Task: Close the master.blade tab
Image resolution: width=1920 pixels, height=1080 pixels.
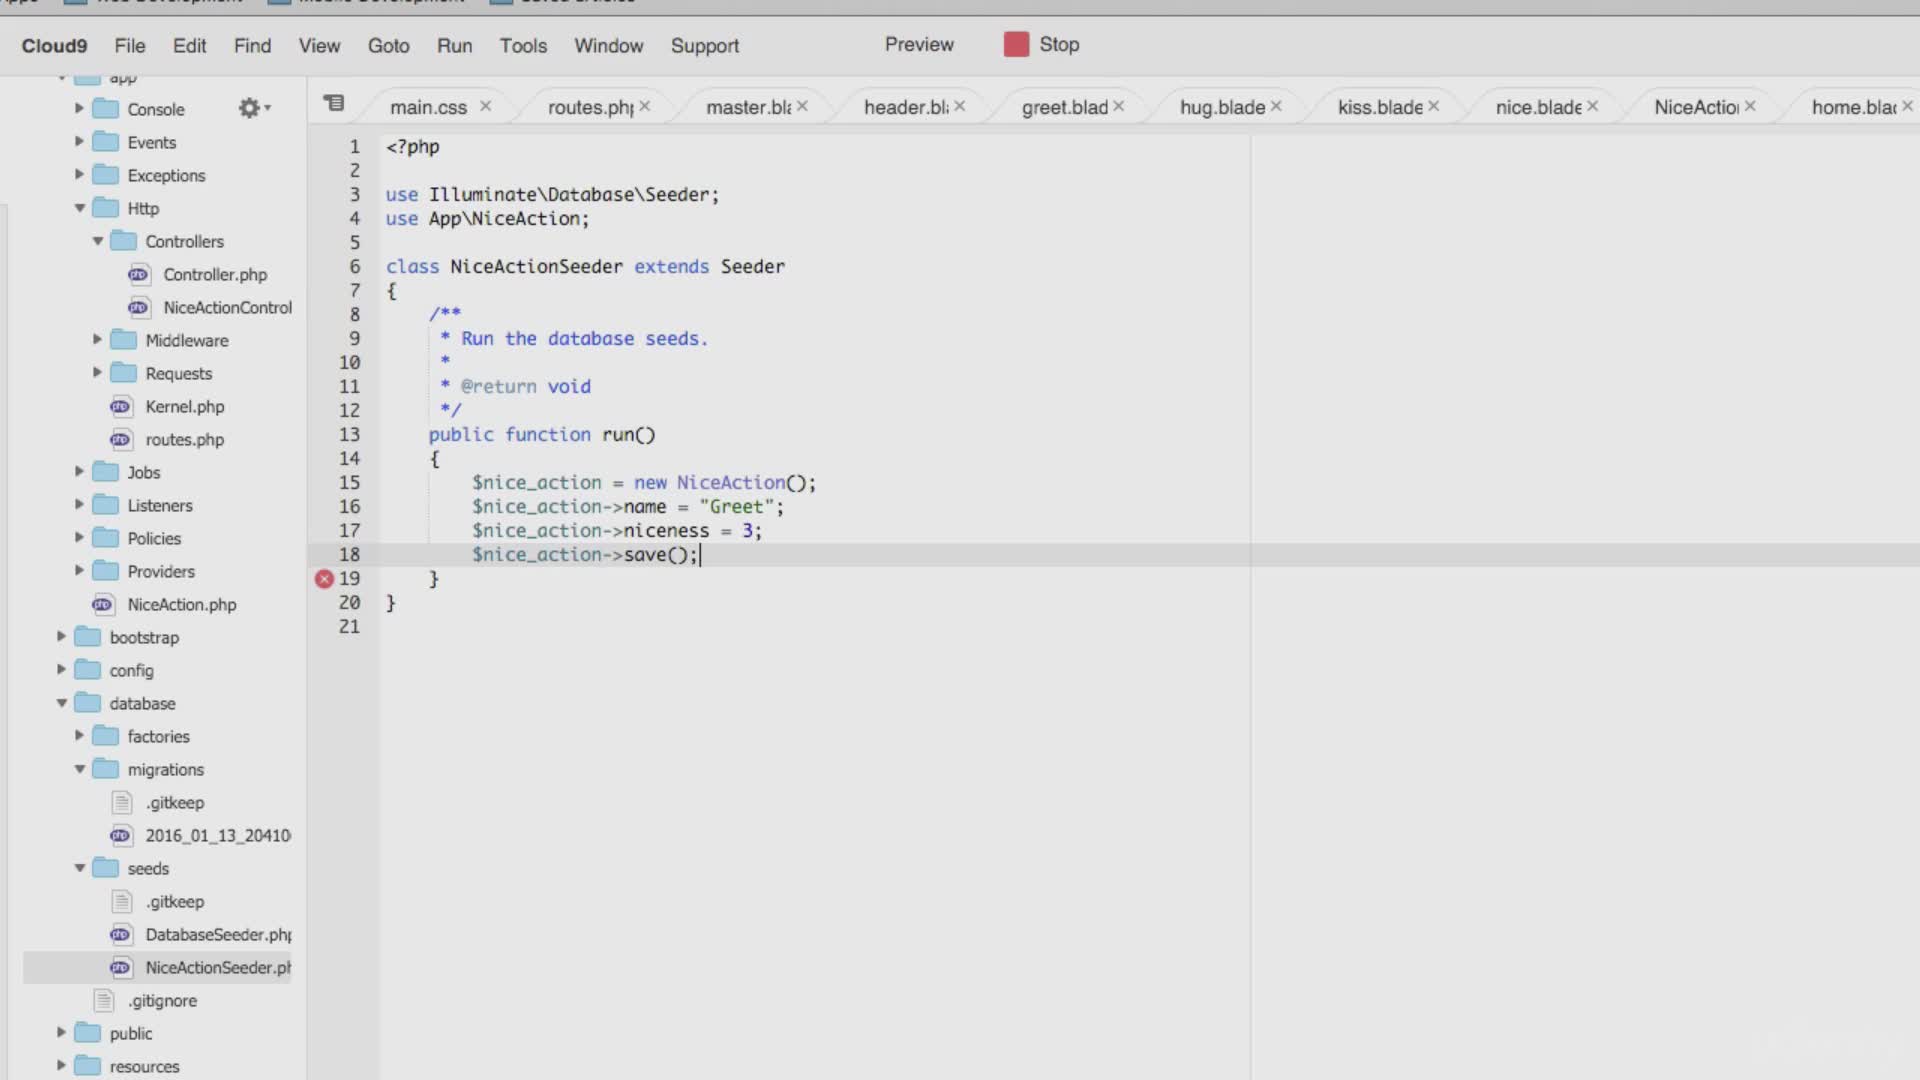Action: click(x=802, y=106)
